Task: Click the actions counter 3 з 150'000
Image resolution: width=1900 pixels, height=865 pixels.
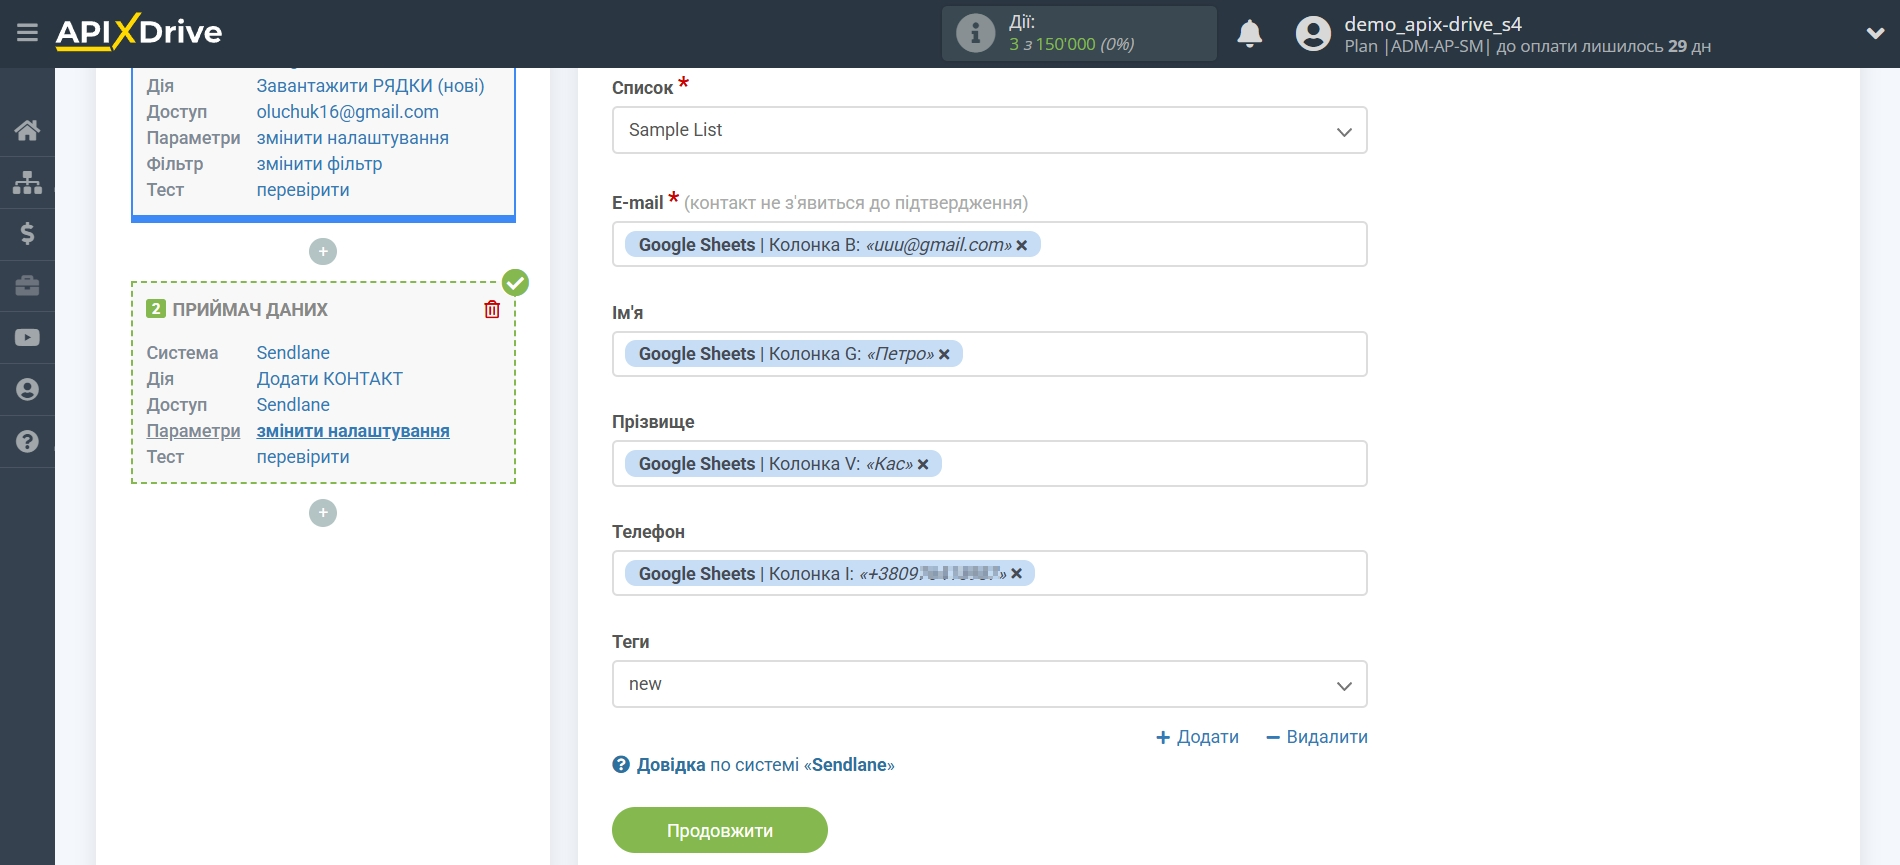Action: [x=1071, y=45]
